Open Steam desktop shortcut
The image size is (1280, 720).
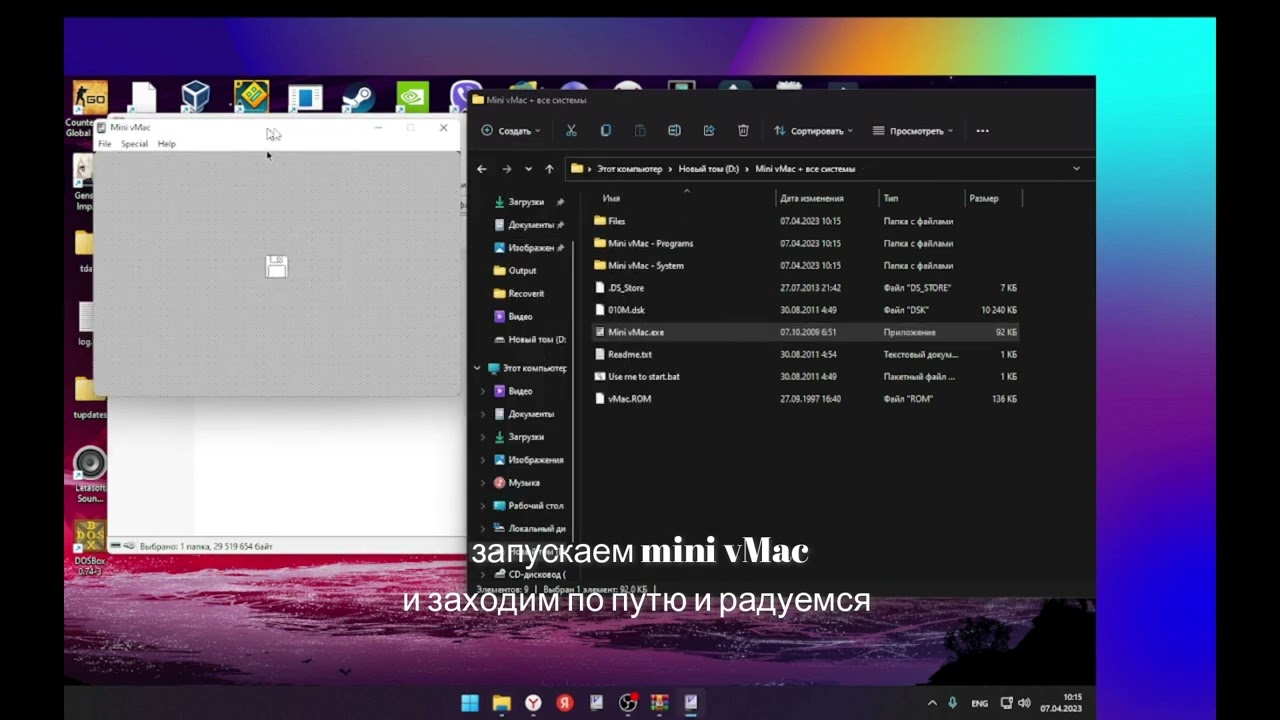pos(358,97)
